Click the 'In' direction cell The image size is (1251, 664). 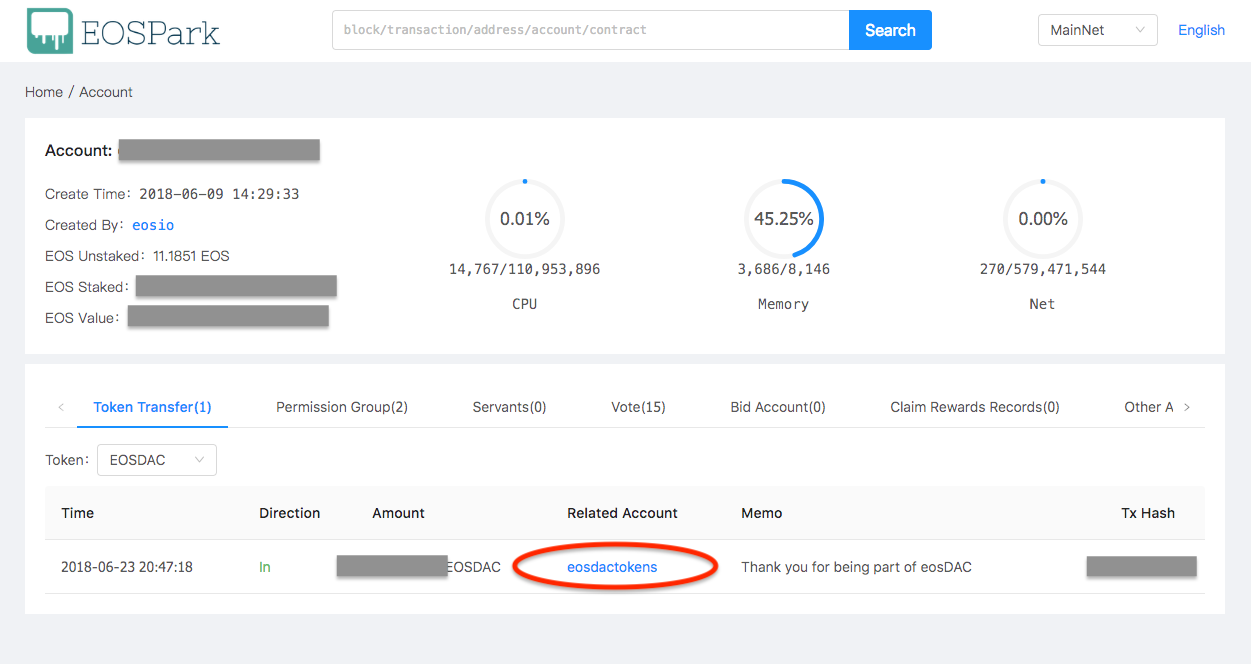[x=265, y=567]
